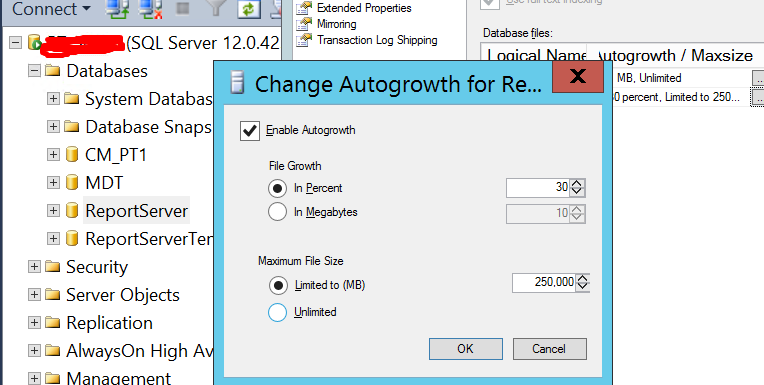The height and width of the screenshot is (385, 764).
Task: Click the ellipsis button for MB, Unlimited row
Action: tap(758, 77)
